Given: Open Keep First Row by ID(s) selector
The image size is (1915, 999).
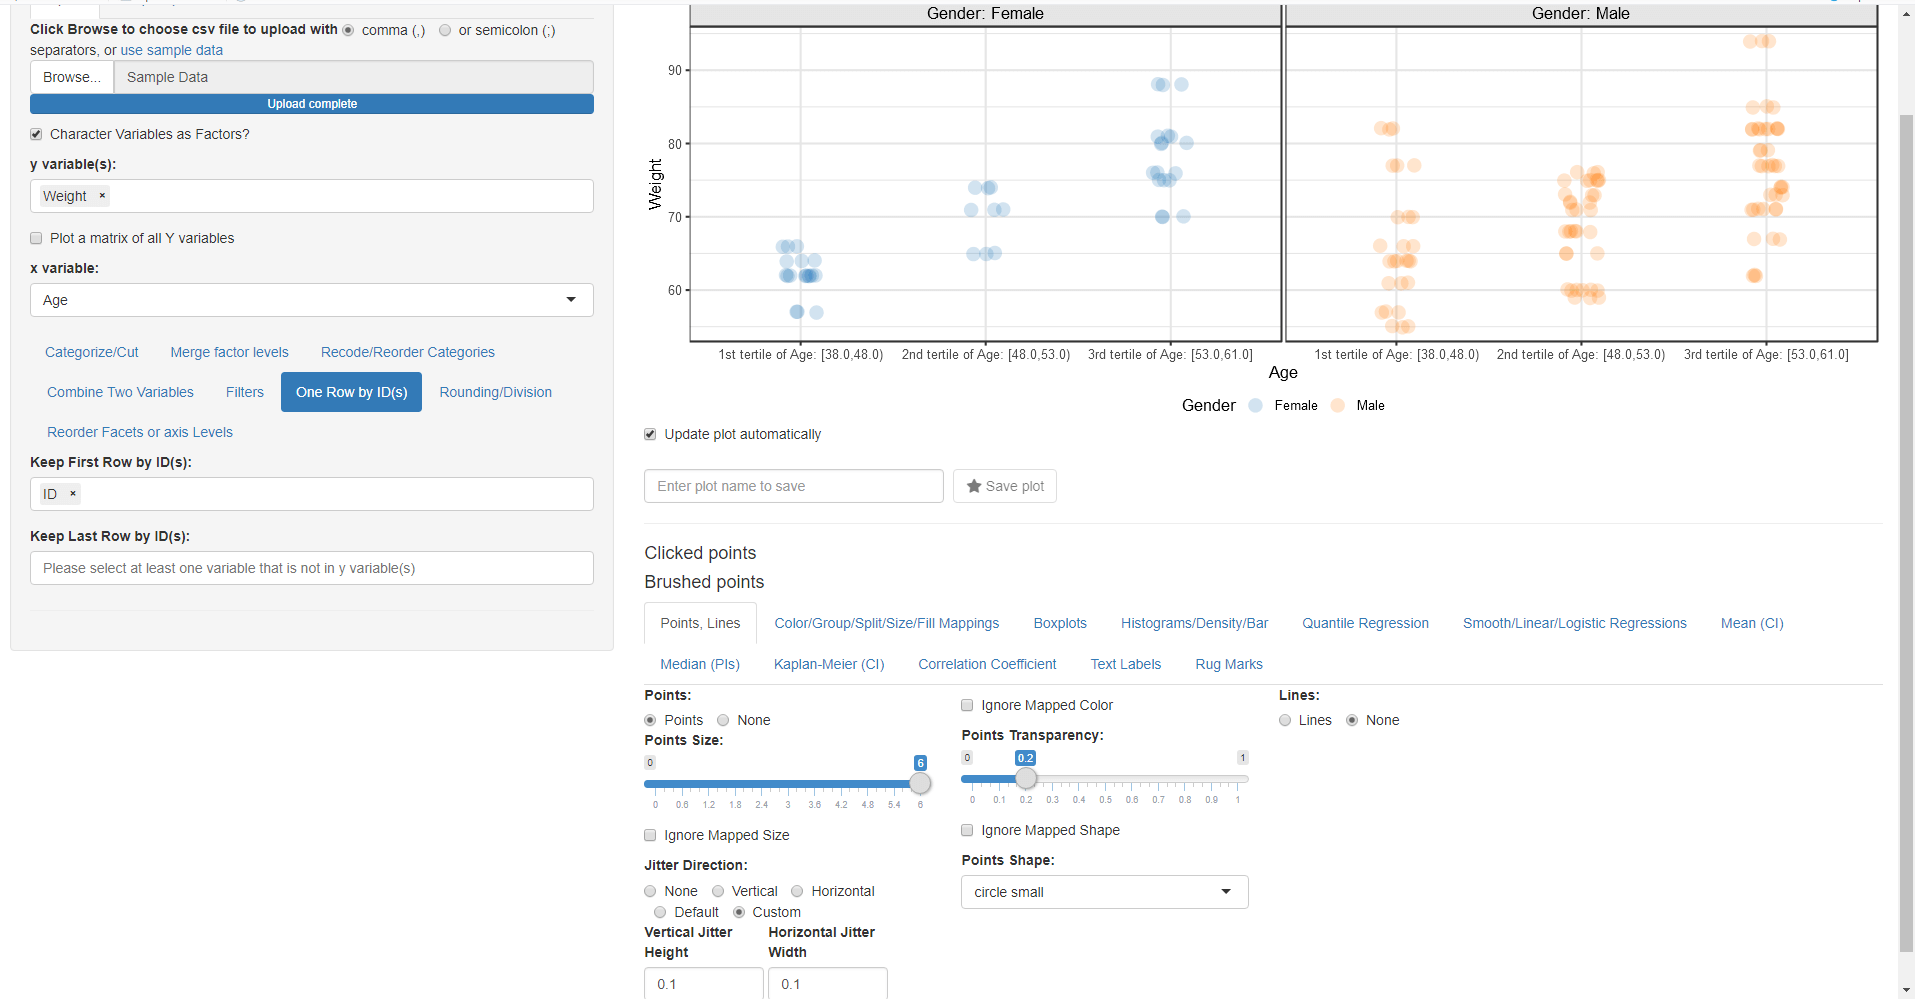Looking at the screenshot, I should pyautogui.click(x=312, y=494).
